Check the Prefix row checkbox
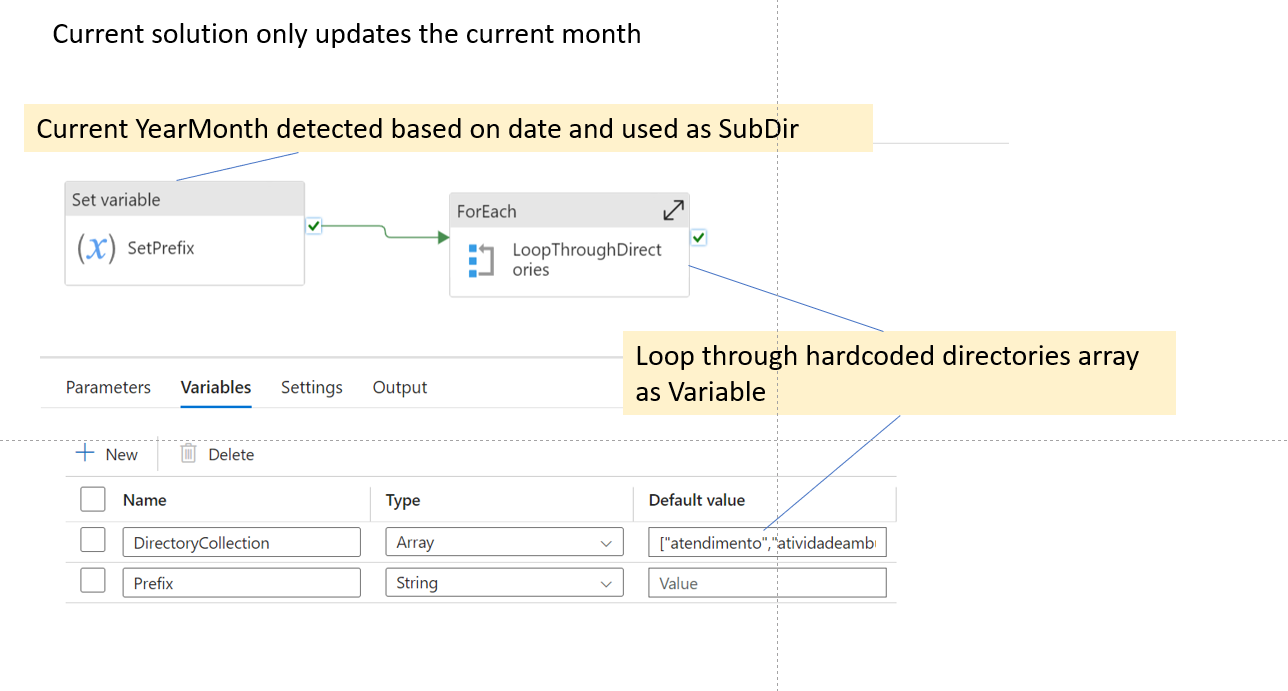This screenshot has width=1288, height=691. [92, 579]
